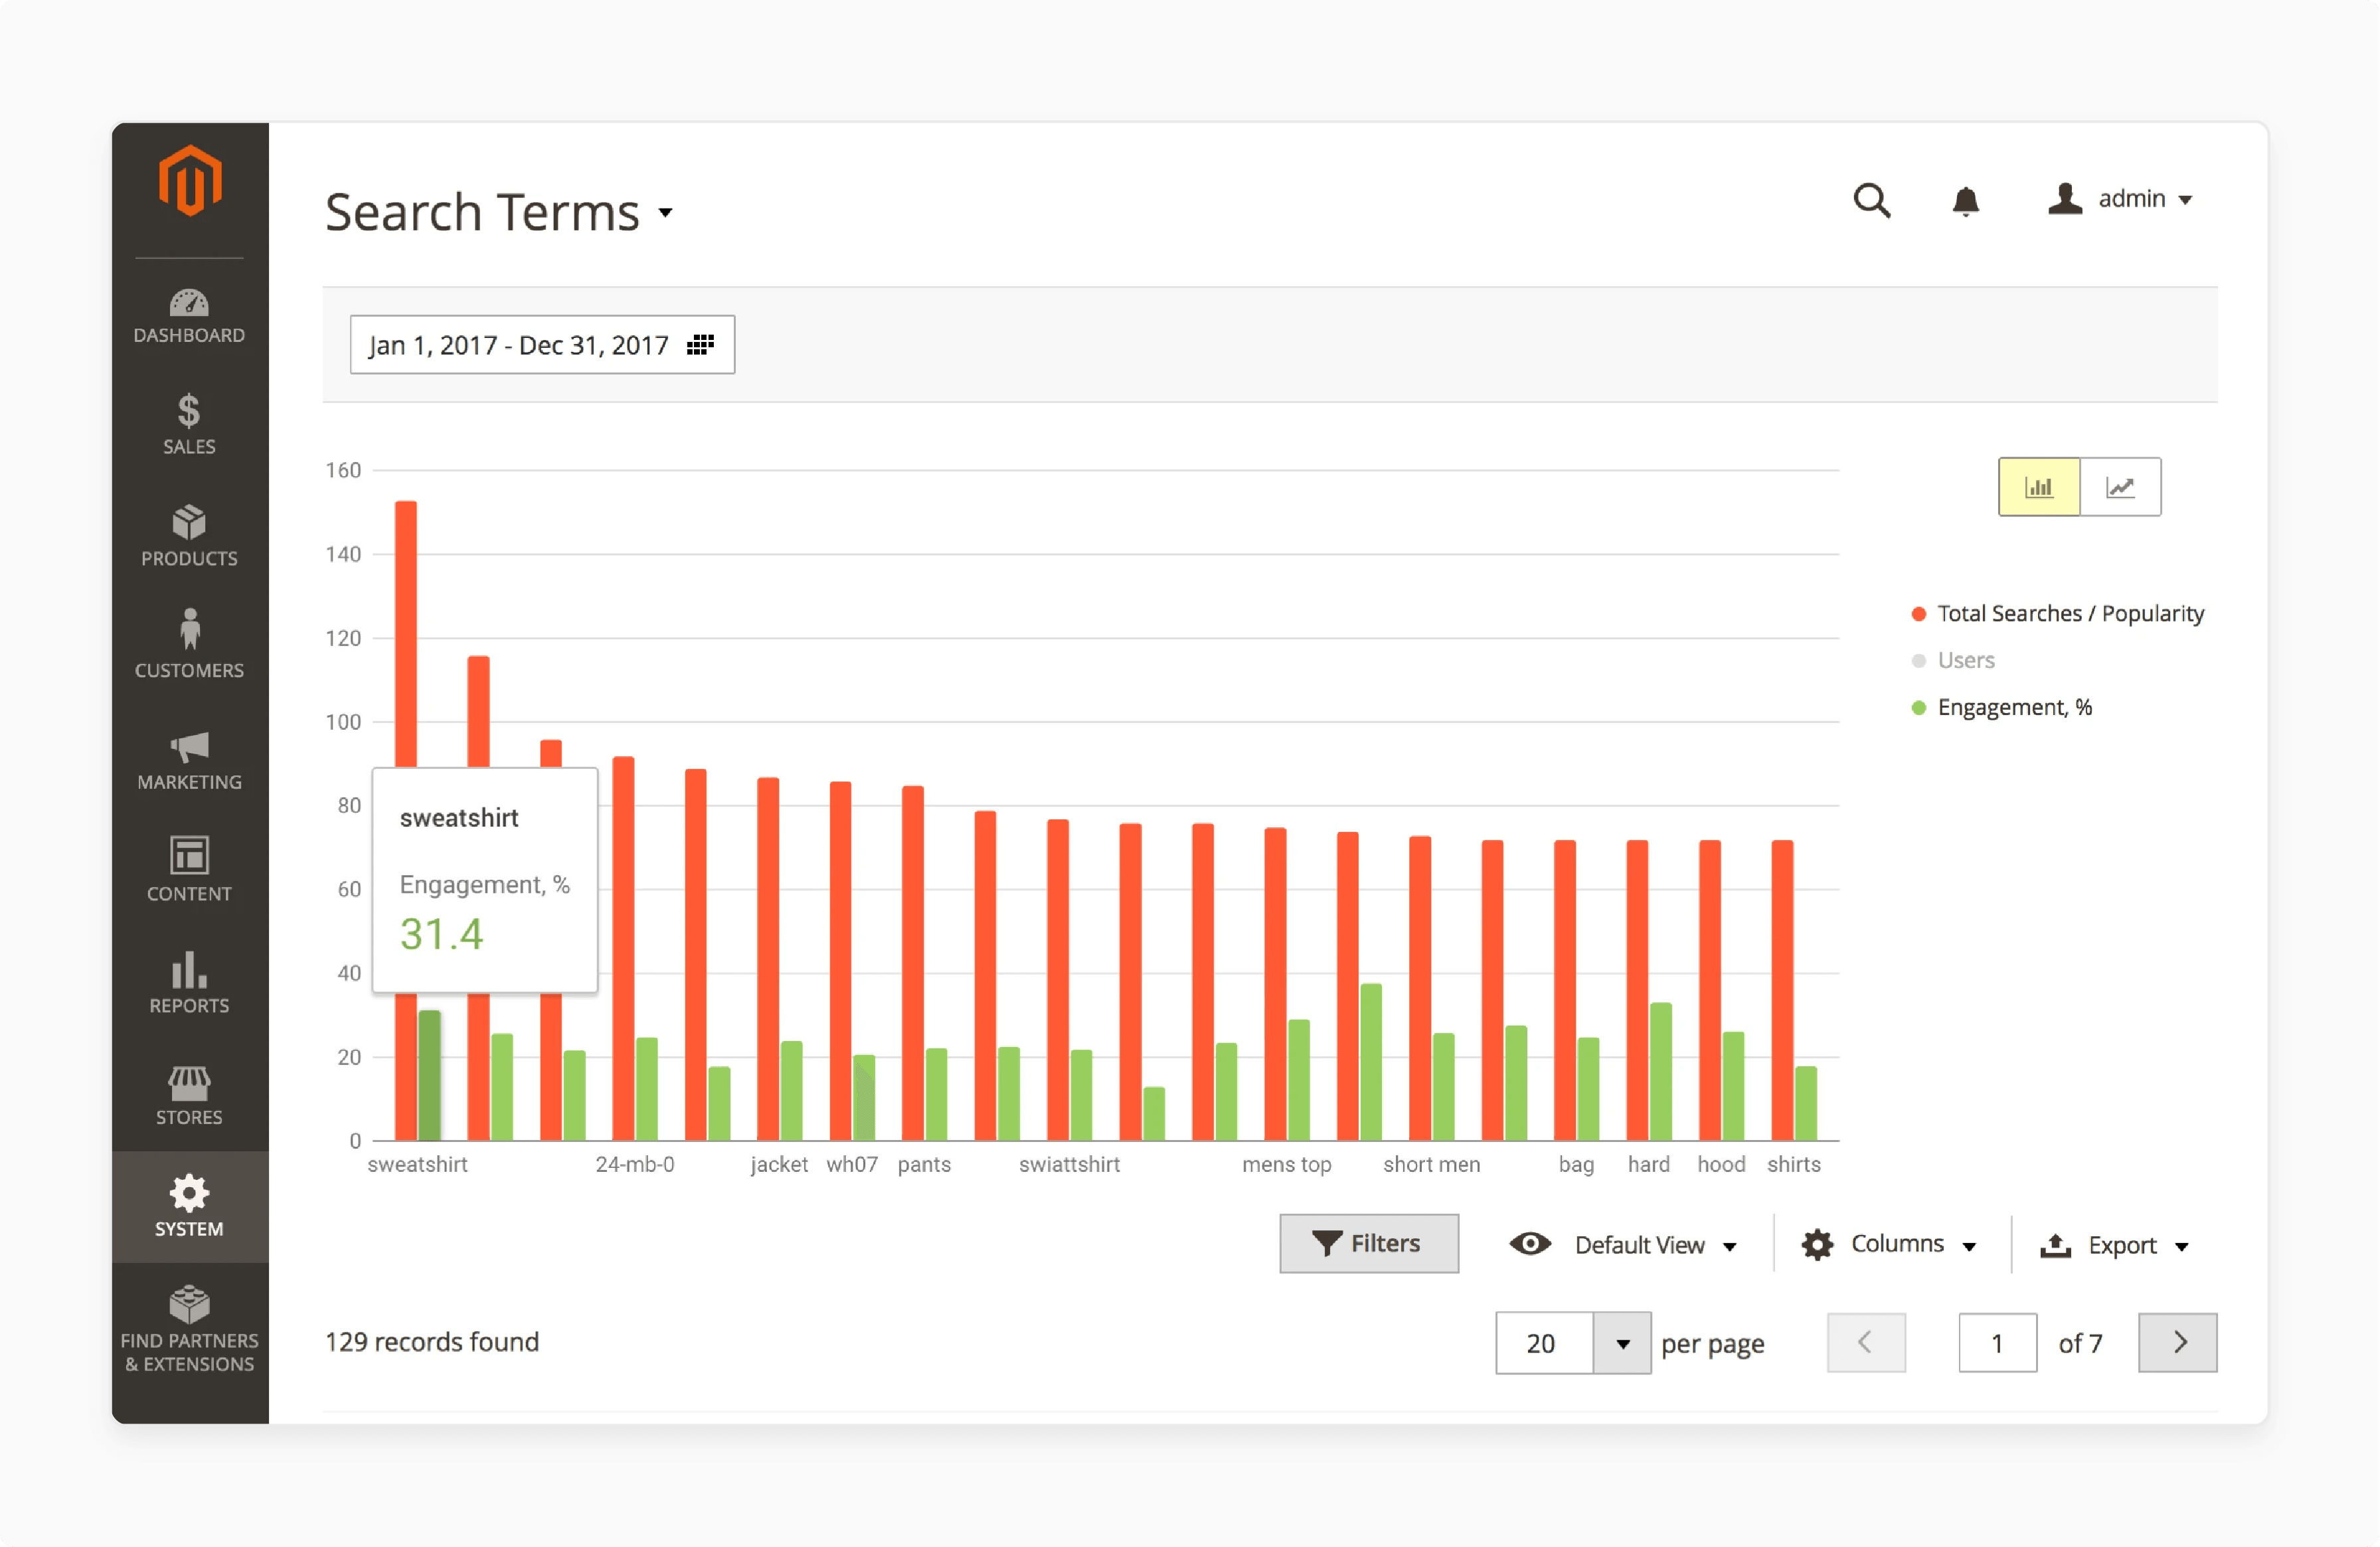Click tooltip value 31.4
Image resolution: width=2380 pixels, height=1547 pixels.
coord(441,934)
